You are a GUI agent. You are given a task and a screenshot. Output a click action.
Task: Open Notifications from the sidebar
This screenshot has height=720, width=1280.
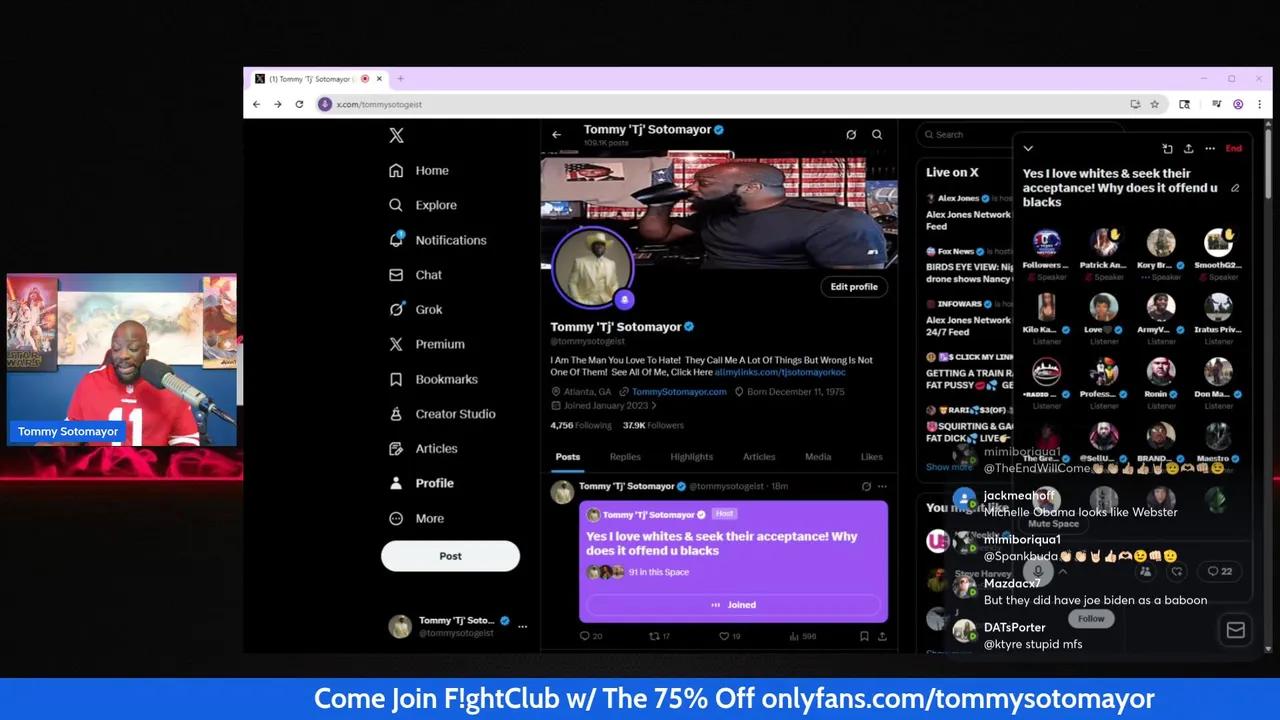[x=438, y=240]
